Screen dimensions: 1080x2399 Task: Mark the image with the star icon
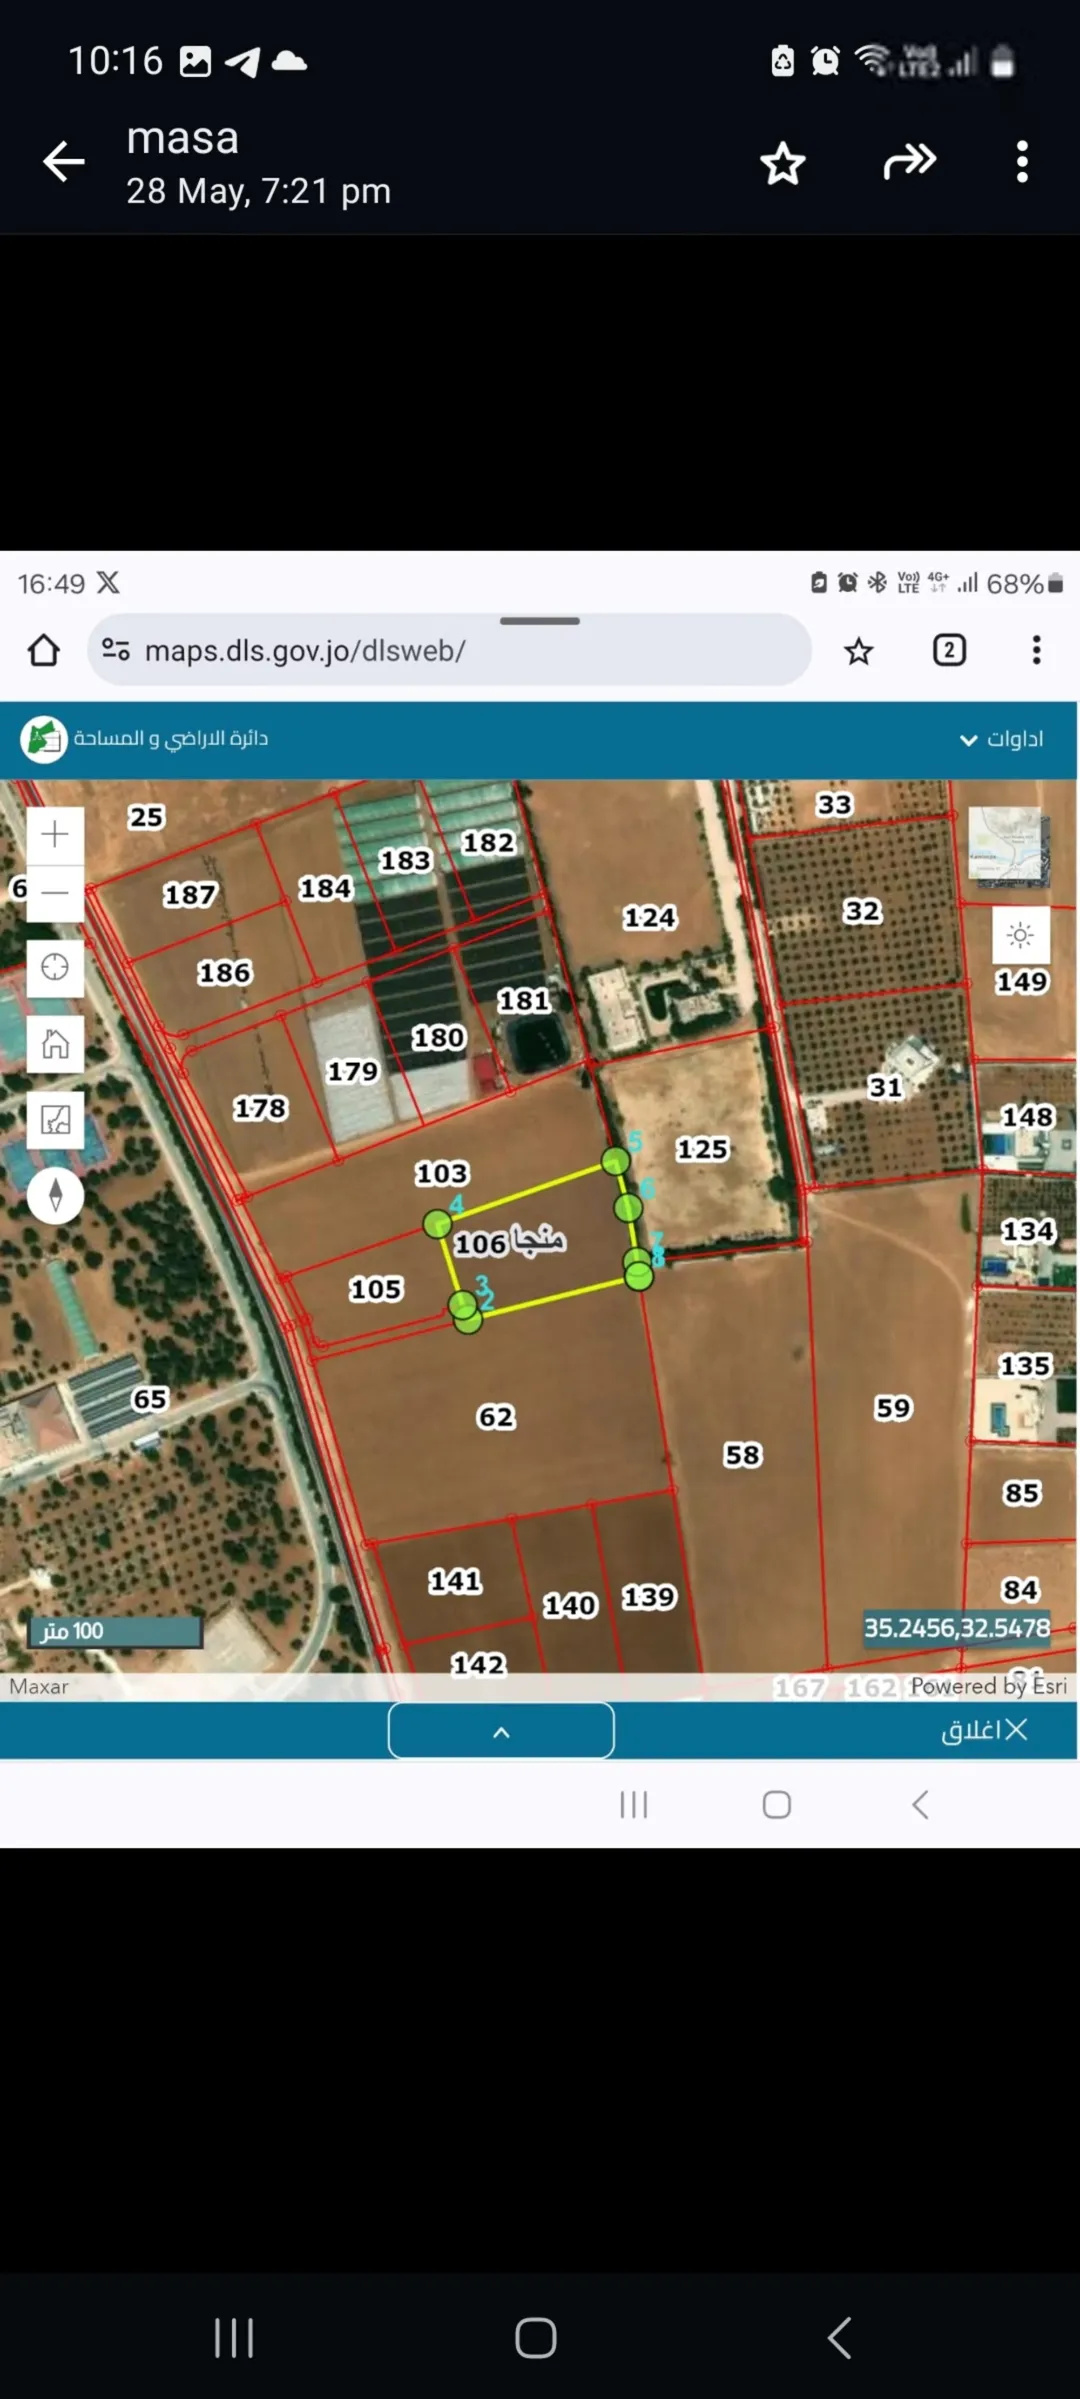tap(782, 163)
